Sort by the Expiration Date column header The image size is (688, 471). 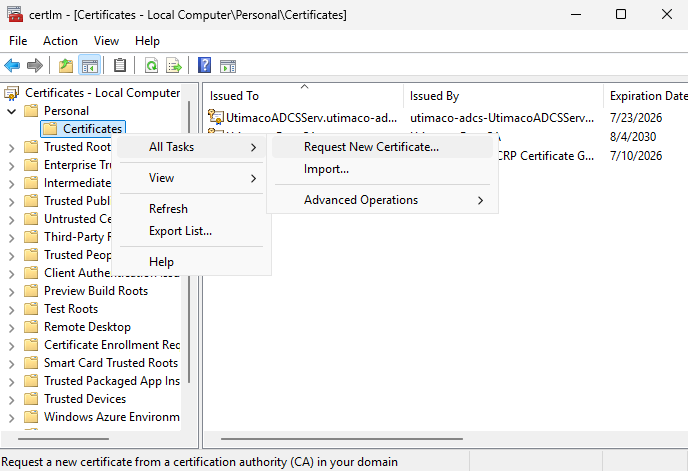[647, 96]
